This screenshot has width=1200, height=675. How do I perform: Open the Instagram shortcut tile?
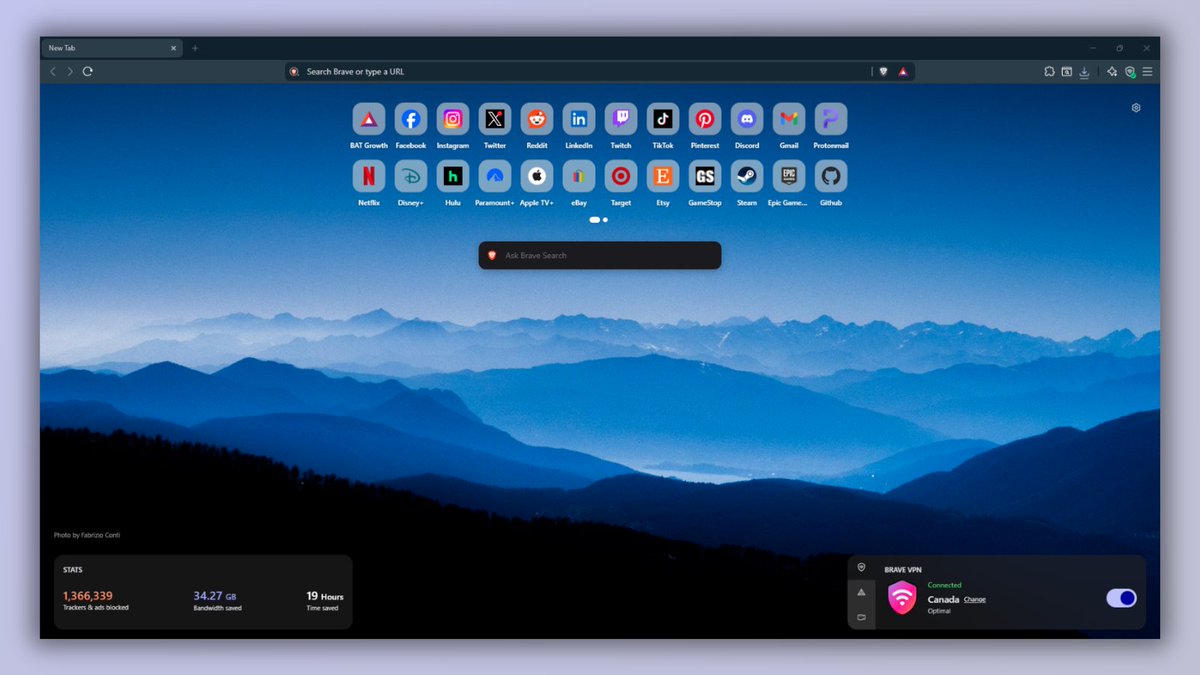tap(453, 119)
